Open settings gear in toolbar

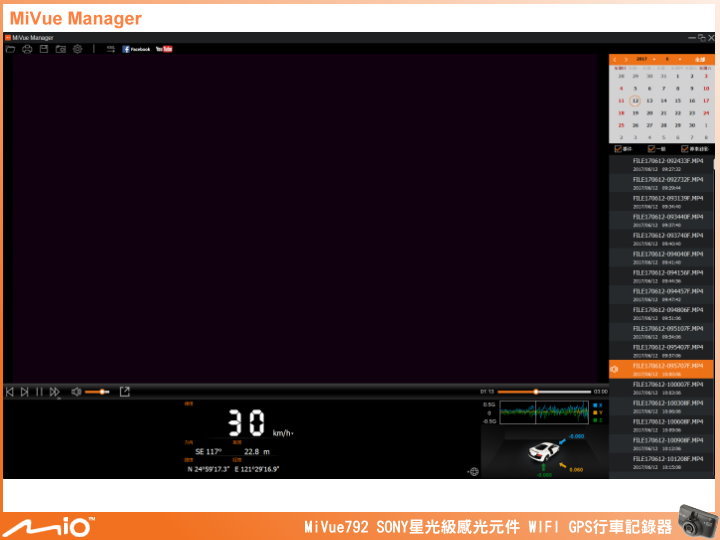[78, 49]
